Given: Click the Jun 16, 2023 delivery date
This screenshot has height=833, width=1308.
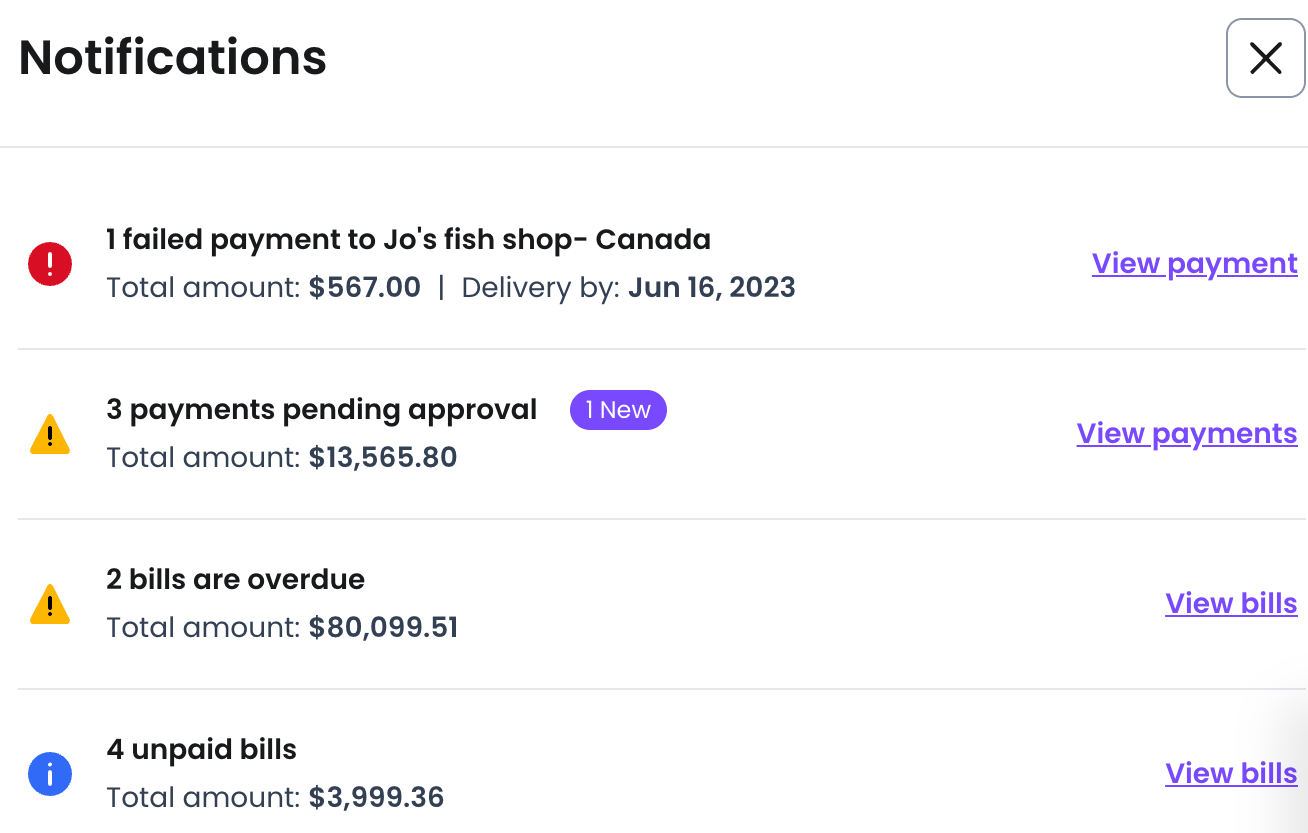Looking at the screenshot, I should (712, 288).
